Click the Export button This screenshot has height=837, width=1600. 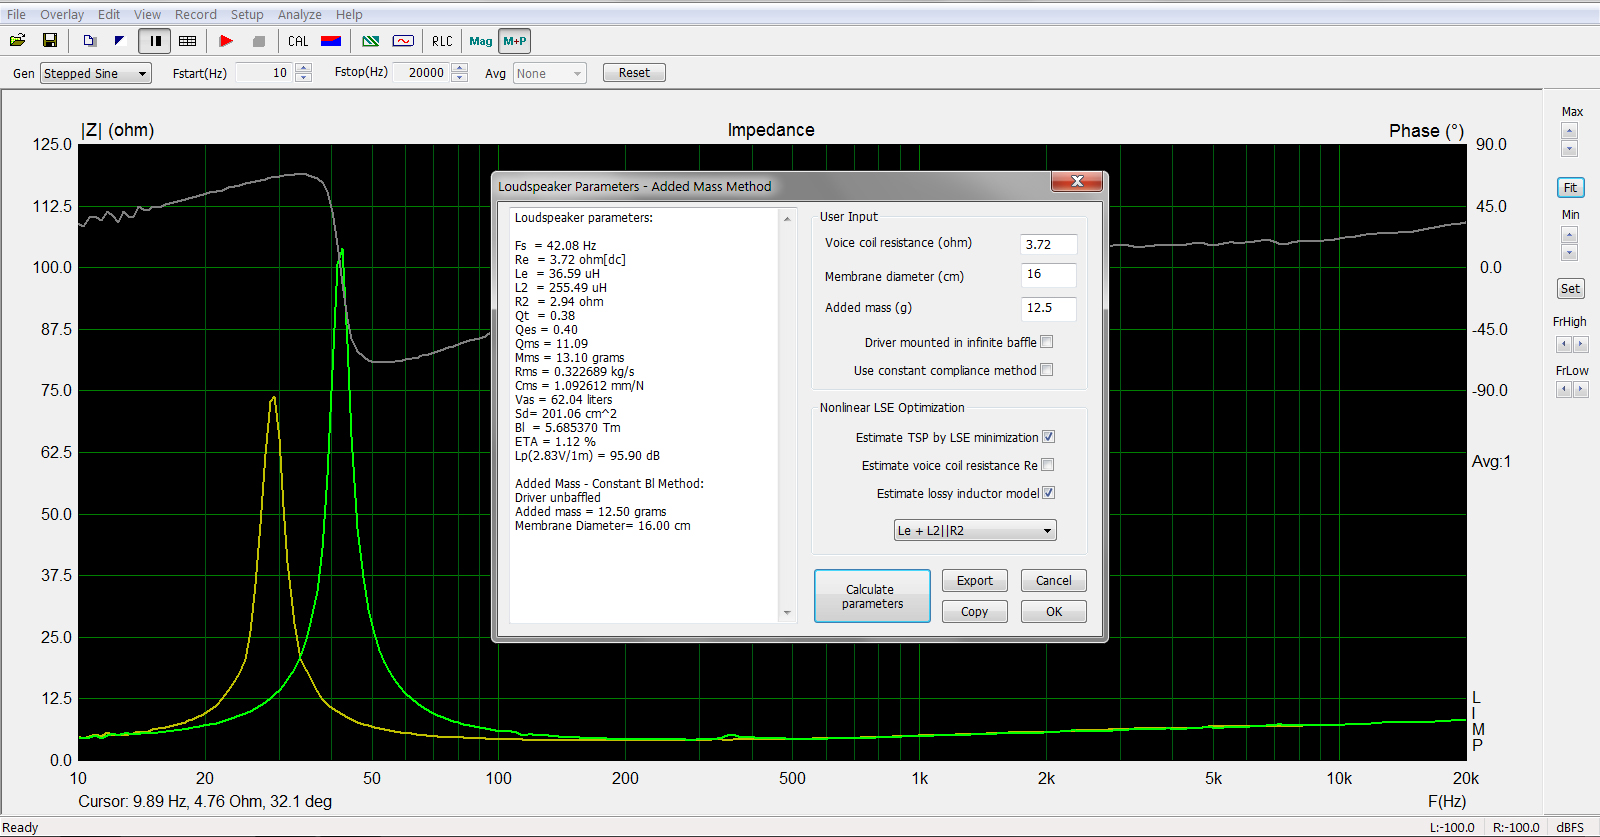click(x=975, y=581)
